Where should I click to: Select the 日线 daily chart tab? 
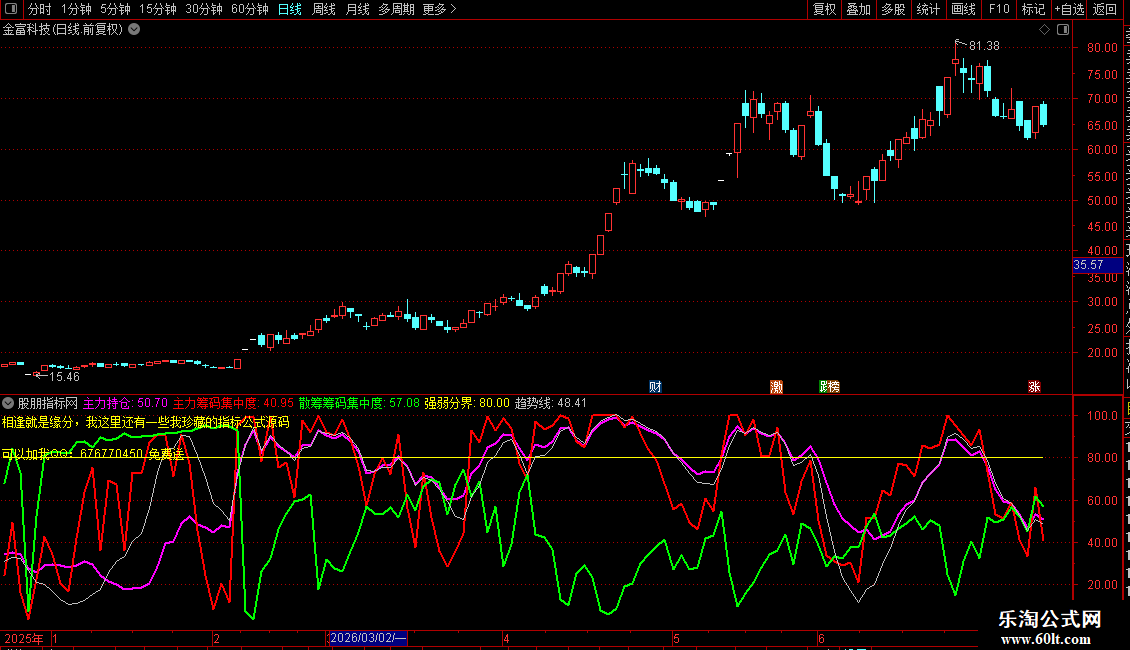point(290,9)
